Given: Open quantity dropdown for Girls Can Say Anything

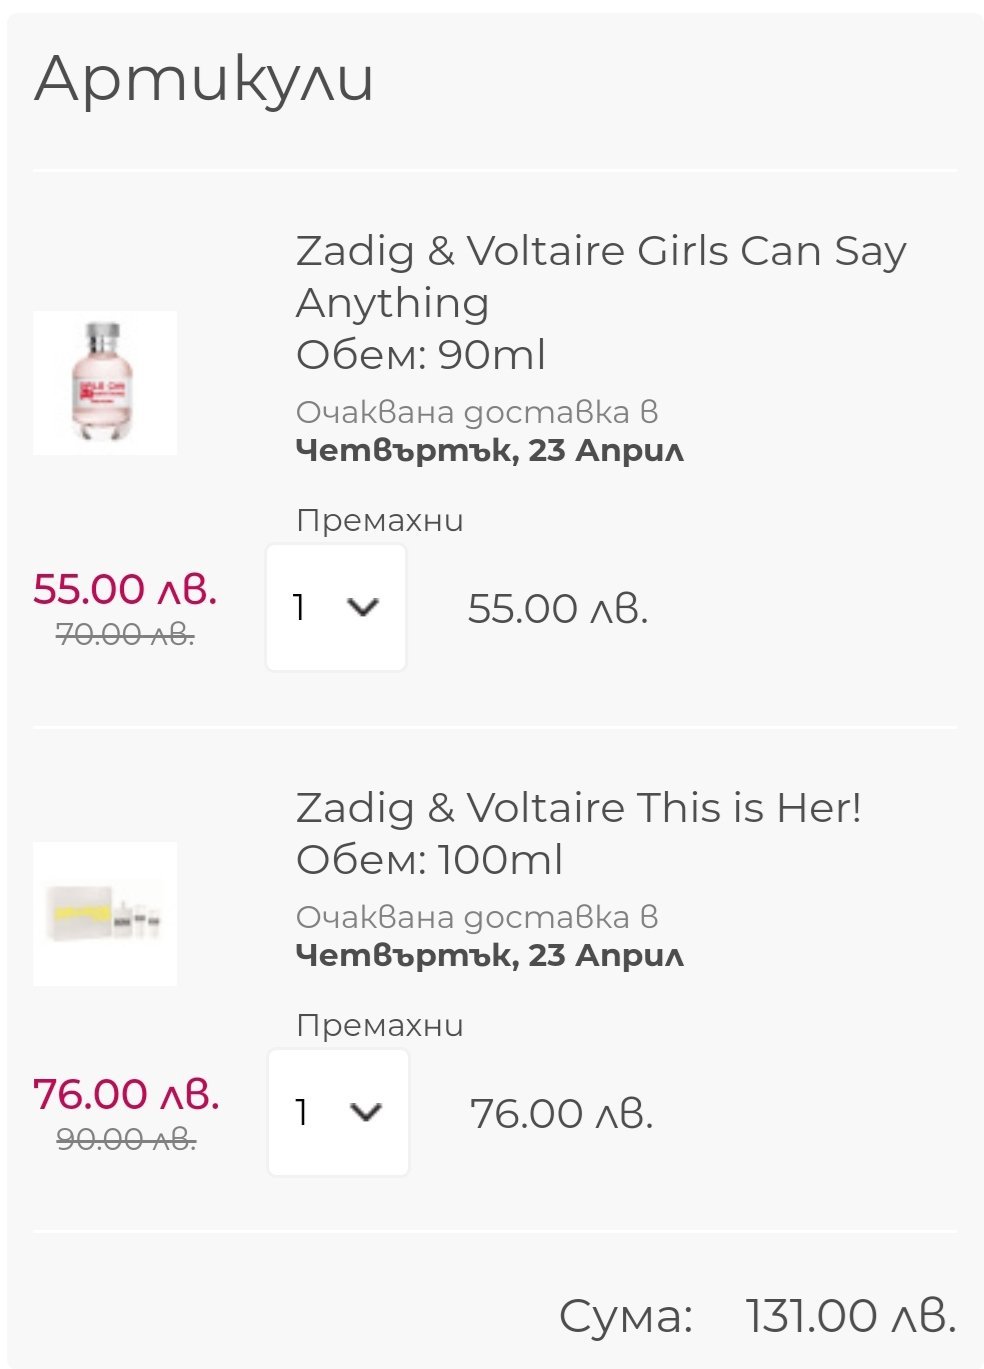Looking at the screenshot, I should tap(336, 607).
